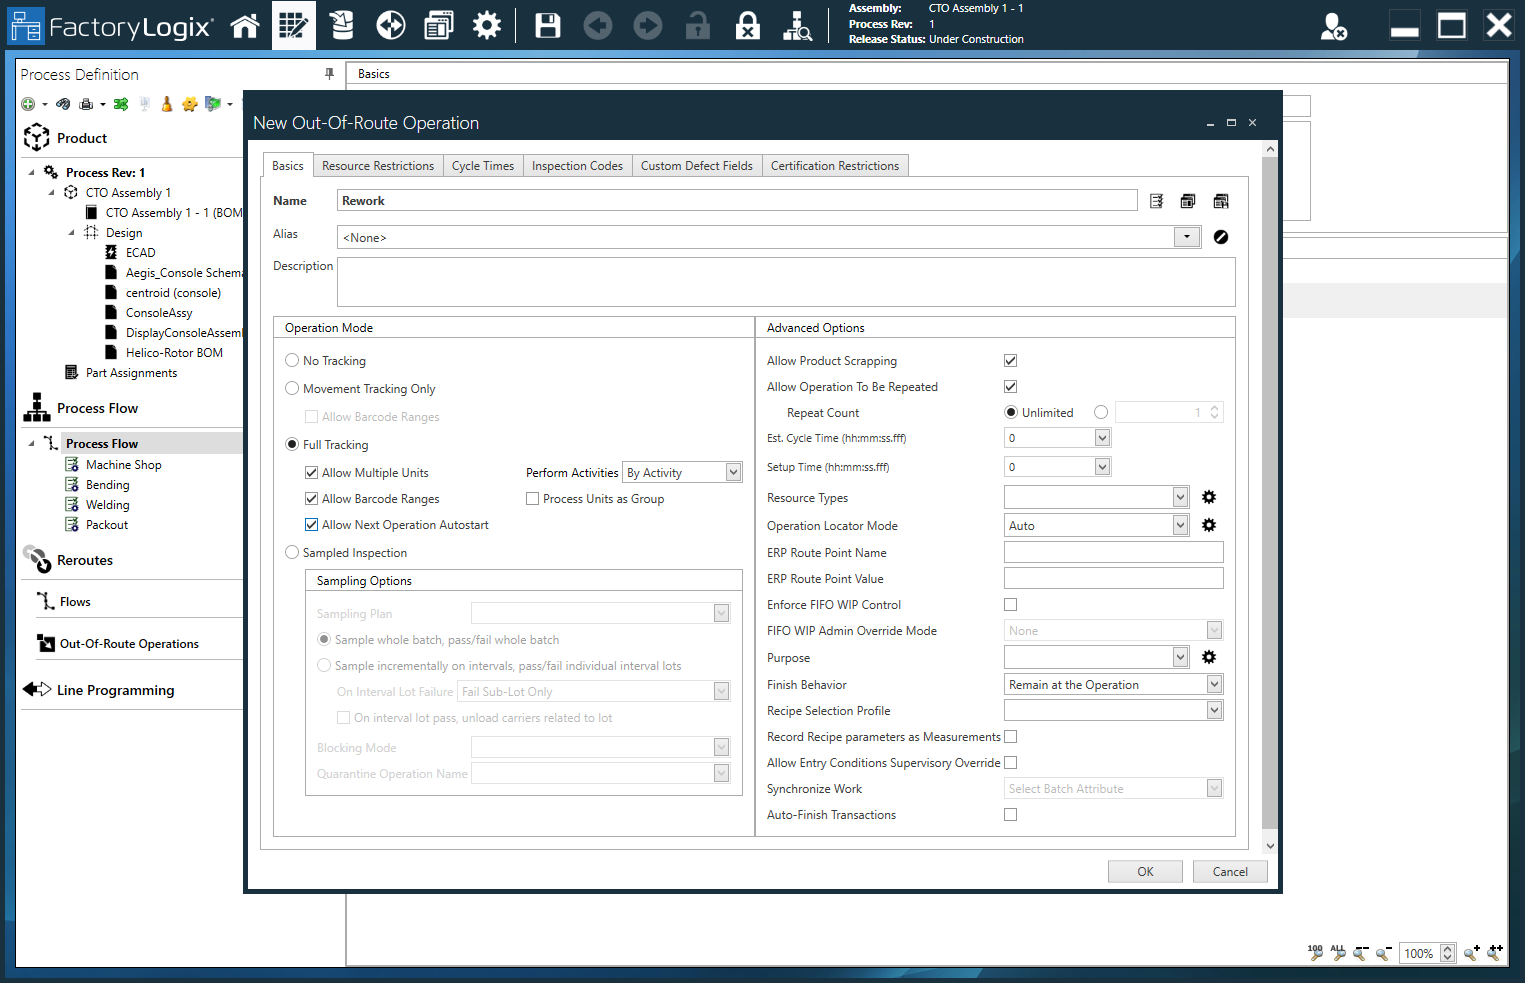Open the FactoryLogix Home screen

tap(245, 25)
